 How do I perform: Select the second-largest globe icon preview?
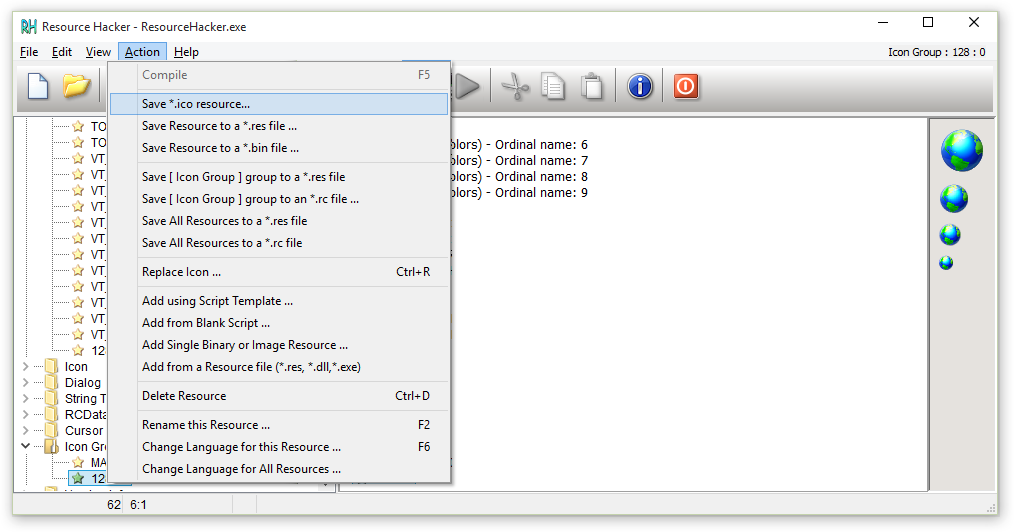point(954,198)
